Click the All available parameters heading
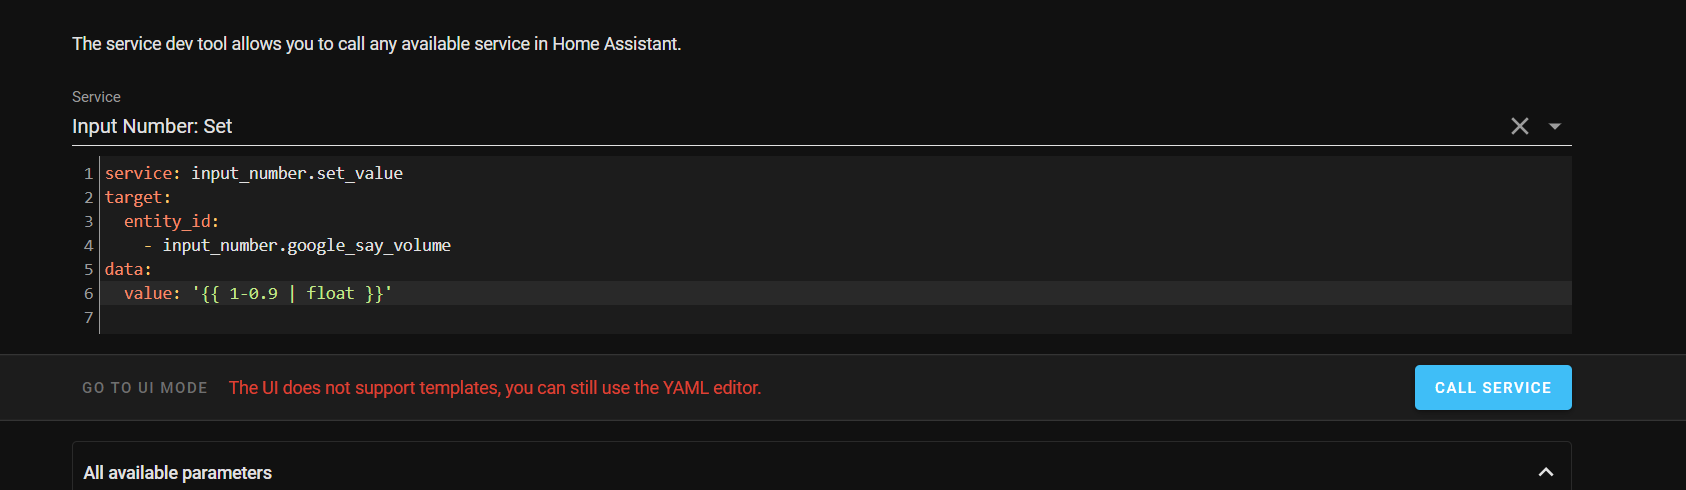The image size is (1686, 490). 178,473
